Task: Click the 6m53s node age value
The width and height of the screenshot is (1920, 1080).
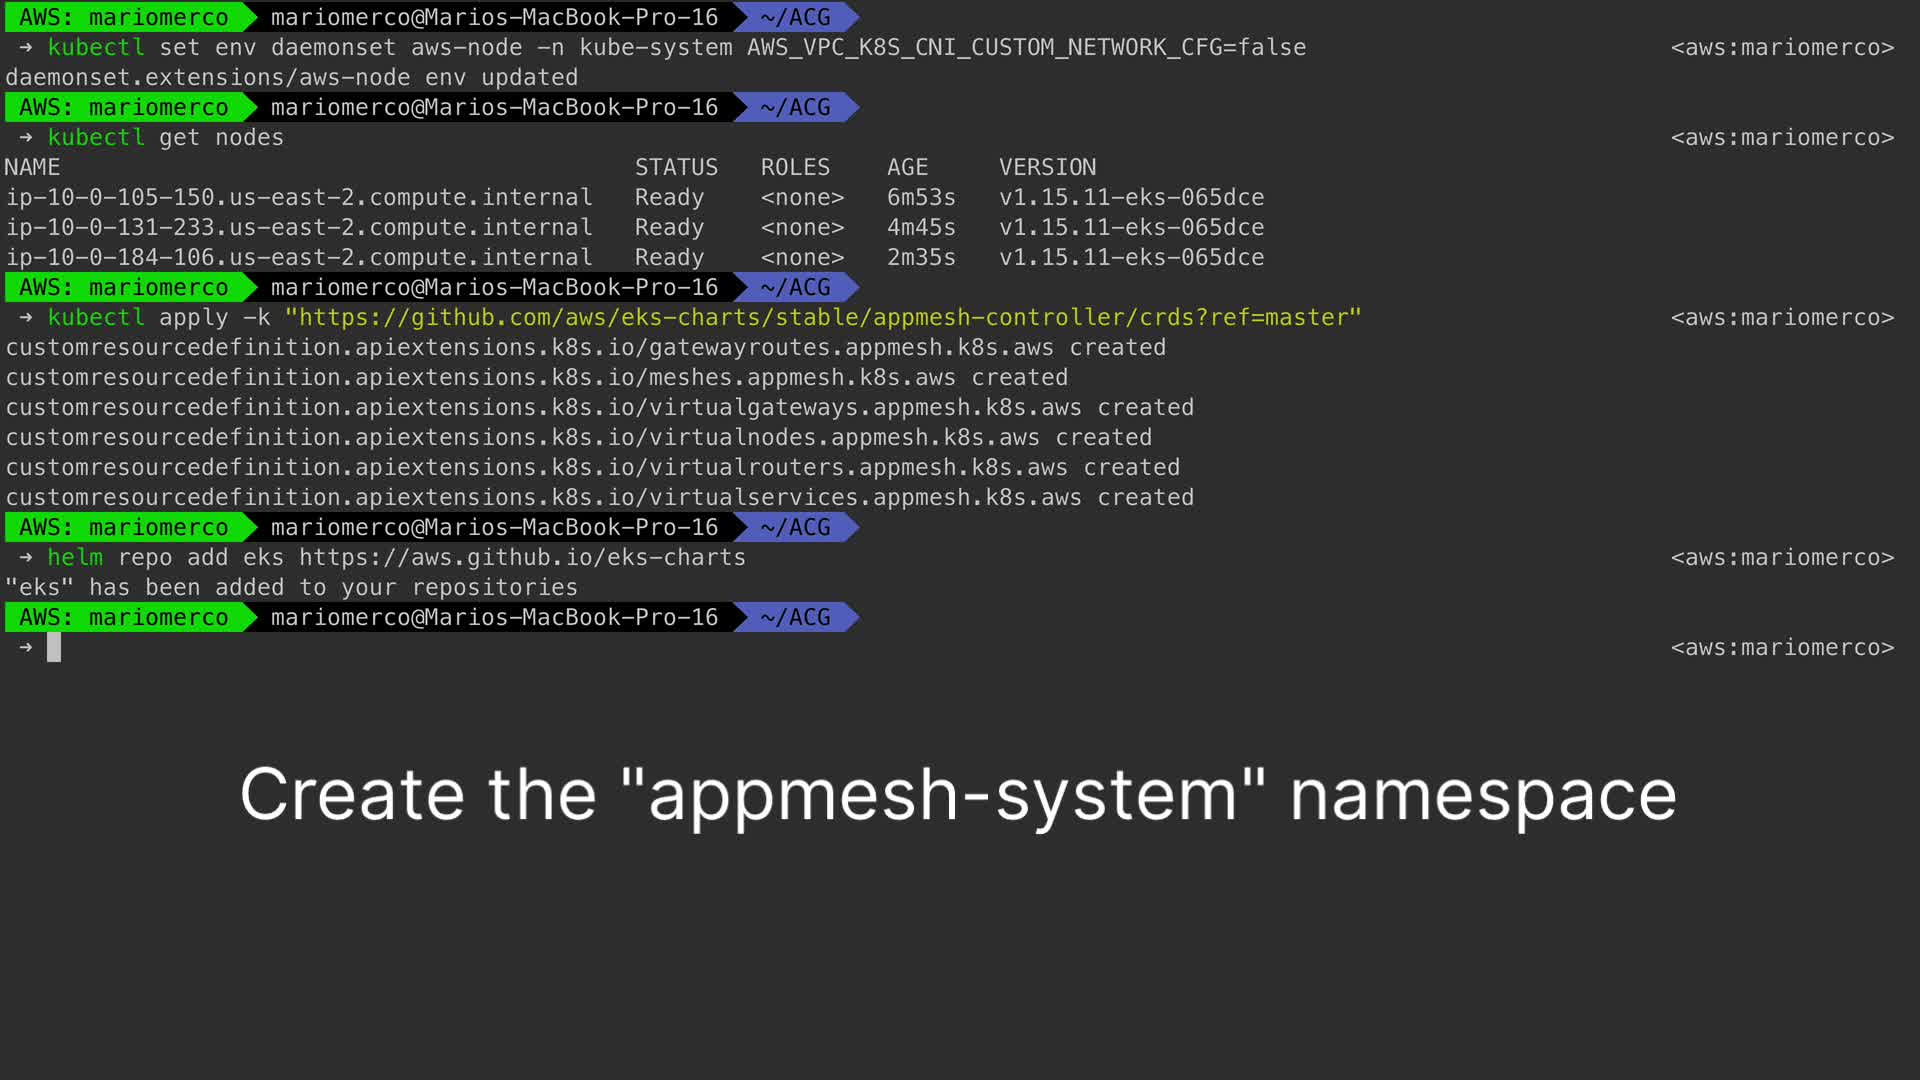Action: point(920,198)
